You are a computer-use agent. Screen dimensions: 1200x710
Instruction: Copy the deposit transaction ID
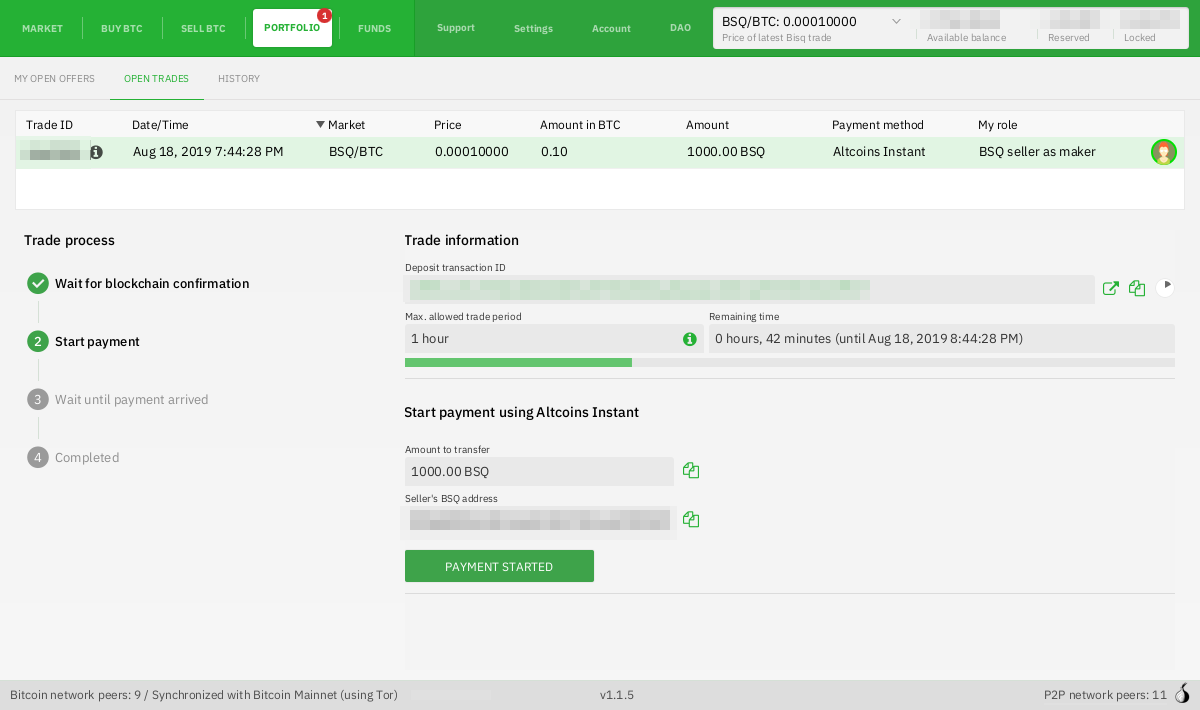click(x=1137, y=288)
